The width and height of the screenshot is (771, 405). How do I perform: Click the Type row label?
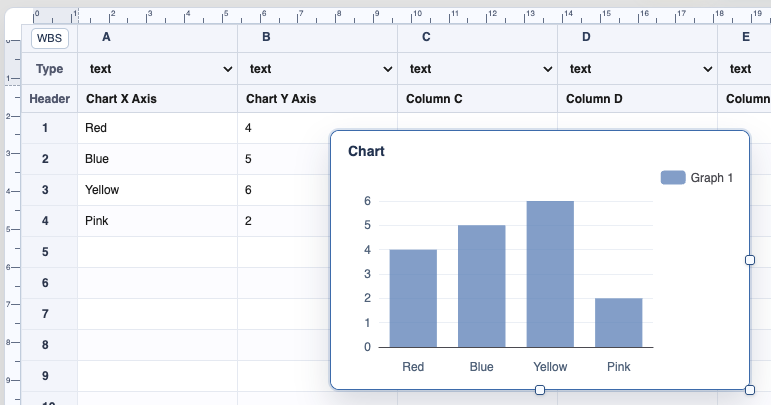tap(49, 69)
